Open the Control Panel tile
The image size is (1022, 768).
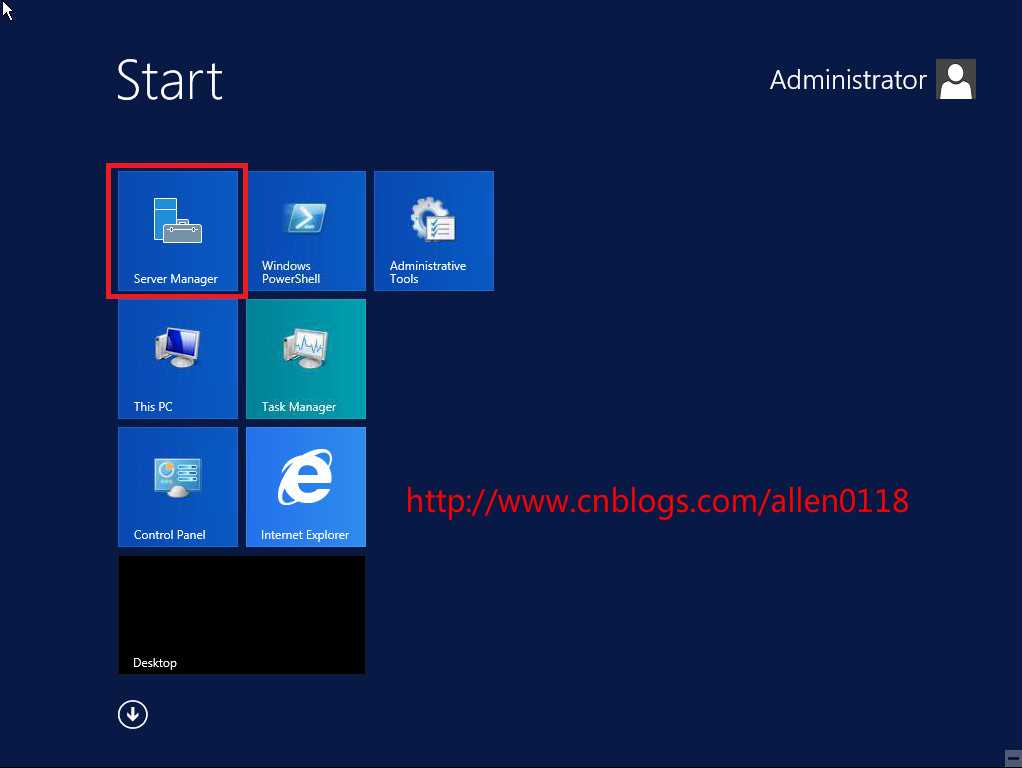177,487
